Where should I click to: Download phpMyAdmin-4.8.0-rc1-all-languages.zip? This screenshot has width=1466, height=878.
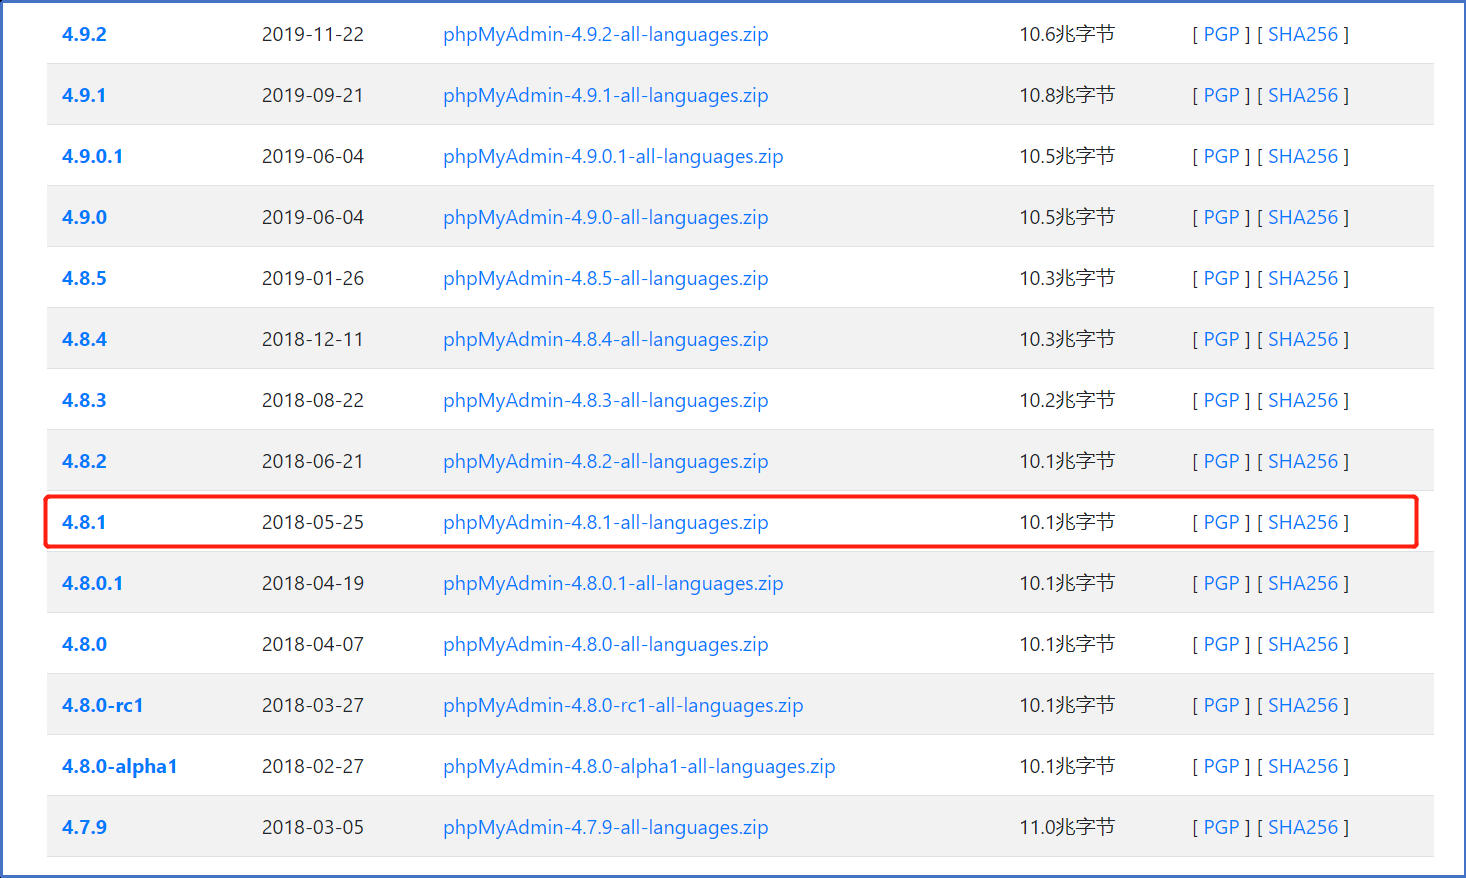click(623, 705)
